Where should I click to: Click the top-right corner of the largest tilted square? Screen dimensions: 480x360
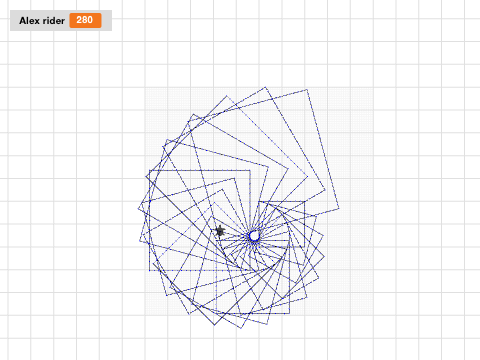tap(307, 90)
